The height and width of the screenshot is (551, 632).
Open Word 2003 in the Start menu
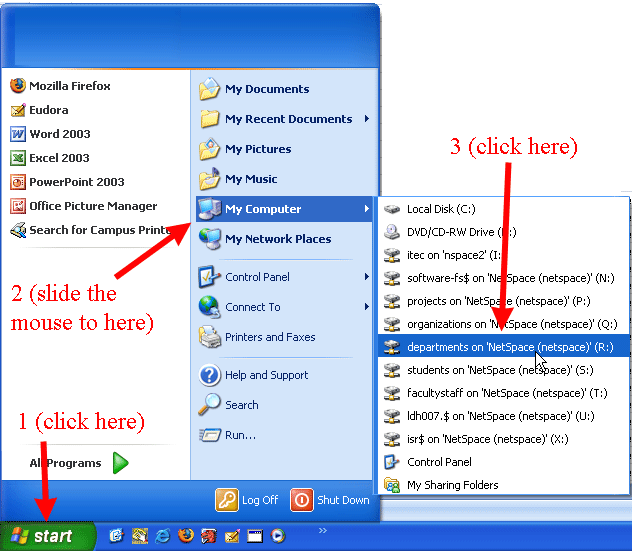click(50, 134)
